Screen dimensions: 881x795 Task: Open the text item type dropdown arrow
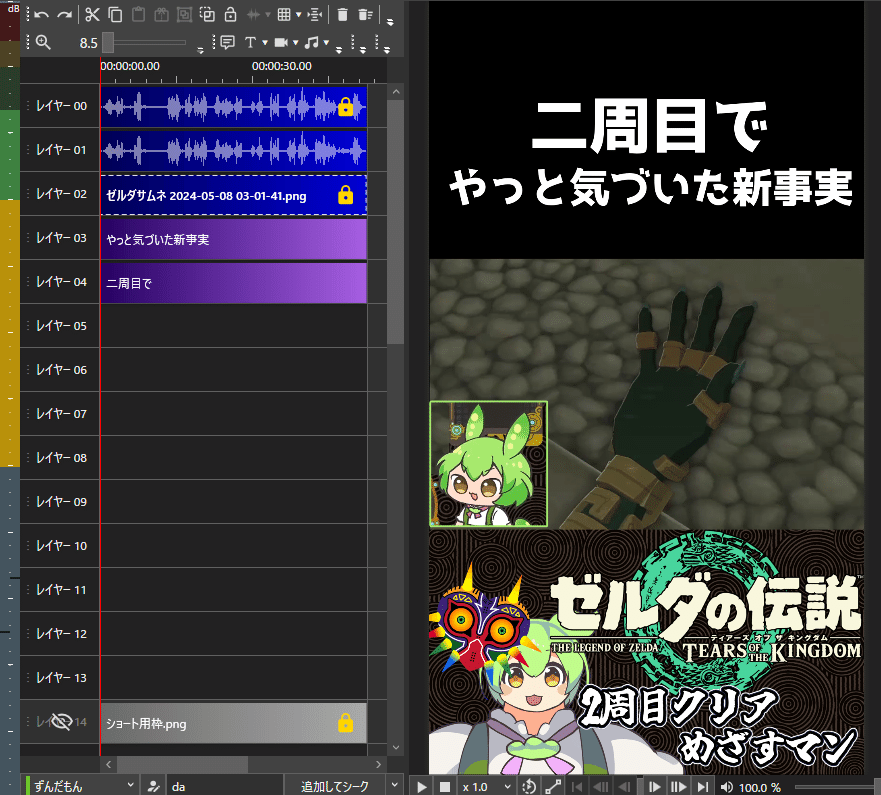tap(265, 43)
